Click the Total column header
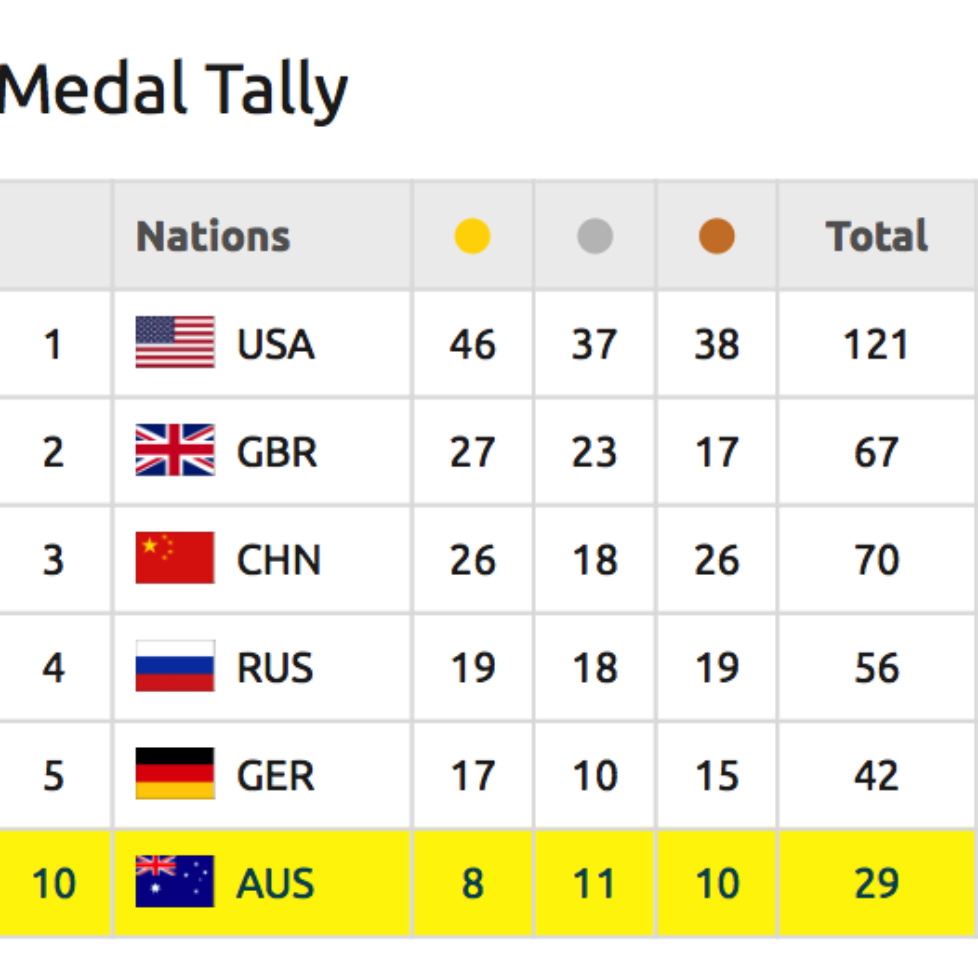This screenshot has height=978, width=978. (x=877, y=237)
